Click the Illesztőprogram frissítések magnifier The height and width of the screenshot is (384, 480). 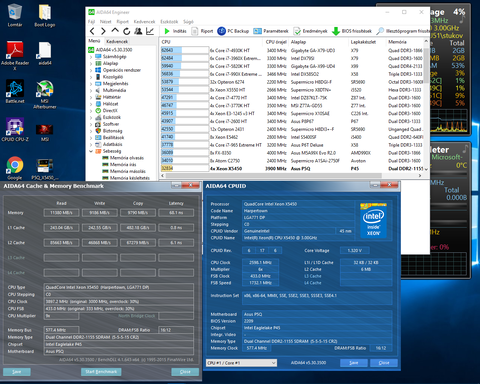380,31
